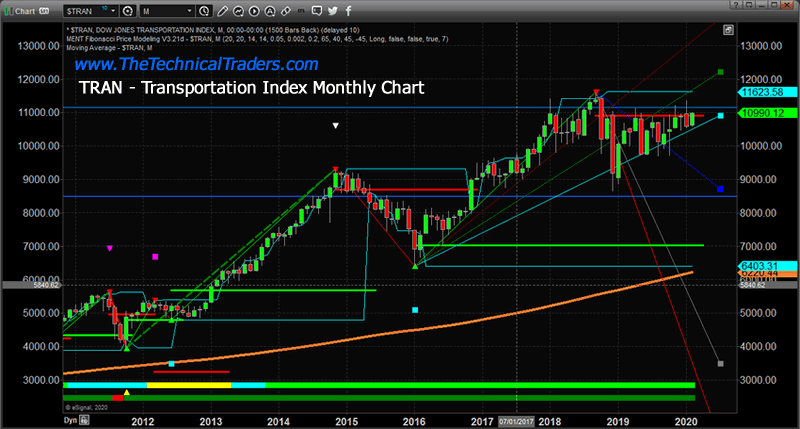Click the green 10990.12 price label
Image resolution: width=800 pixels, height=429 pixels.
tap(767, 113)
